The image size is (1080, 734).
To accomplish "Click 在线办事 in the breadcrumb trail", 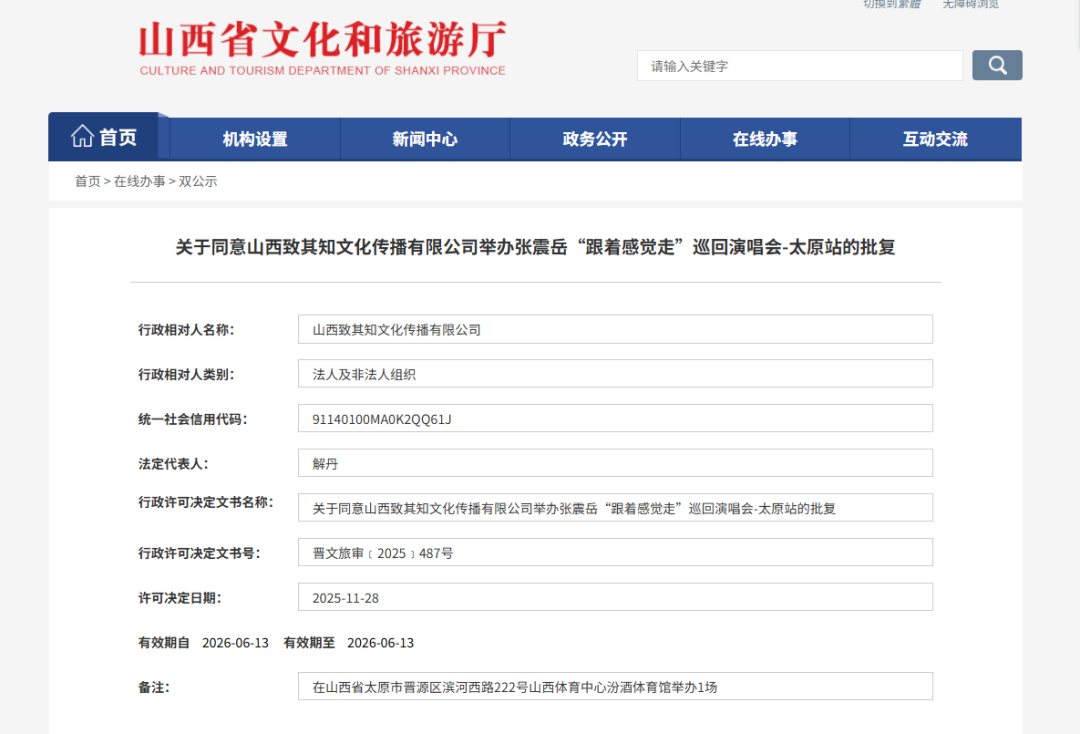I will point(140,181).
